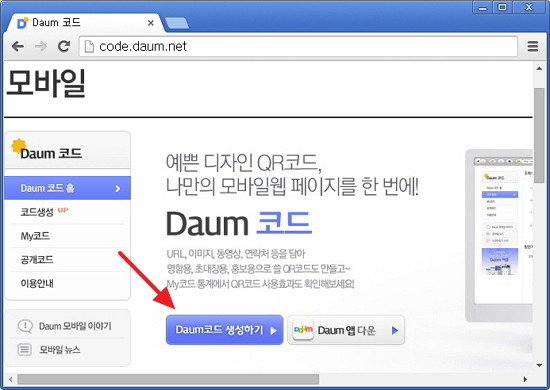Click the Daum app logo icon
550x390 pixels.
(x=303, y=330)
